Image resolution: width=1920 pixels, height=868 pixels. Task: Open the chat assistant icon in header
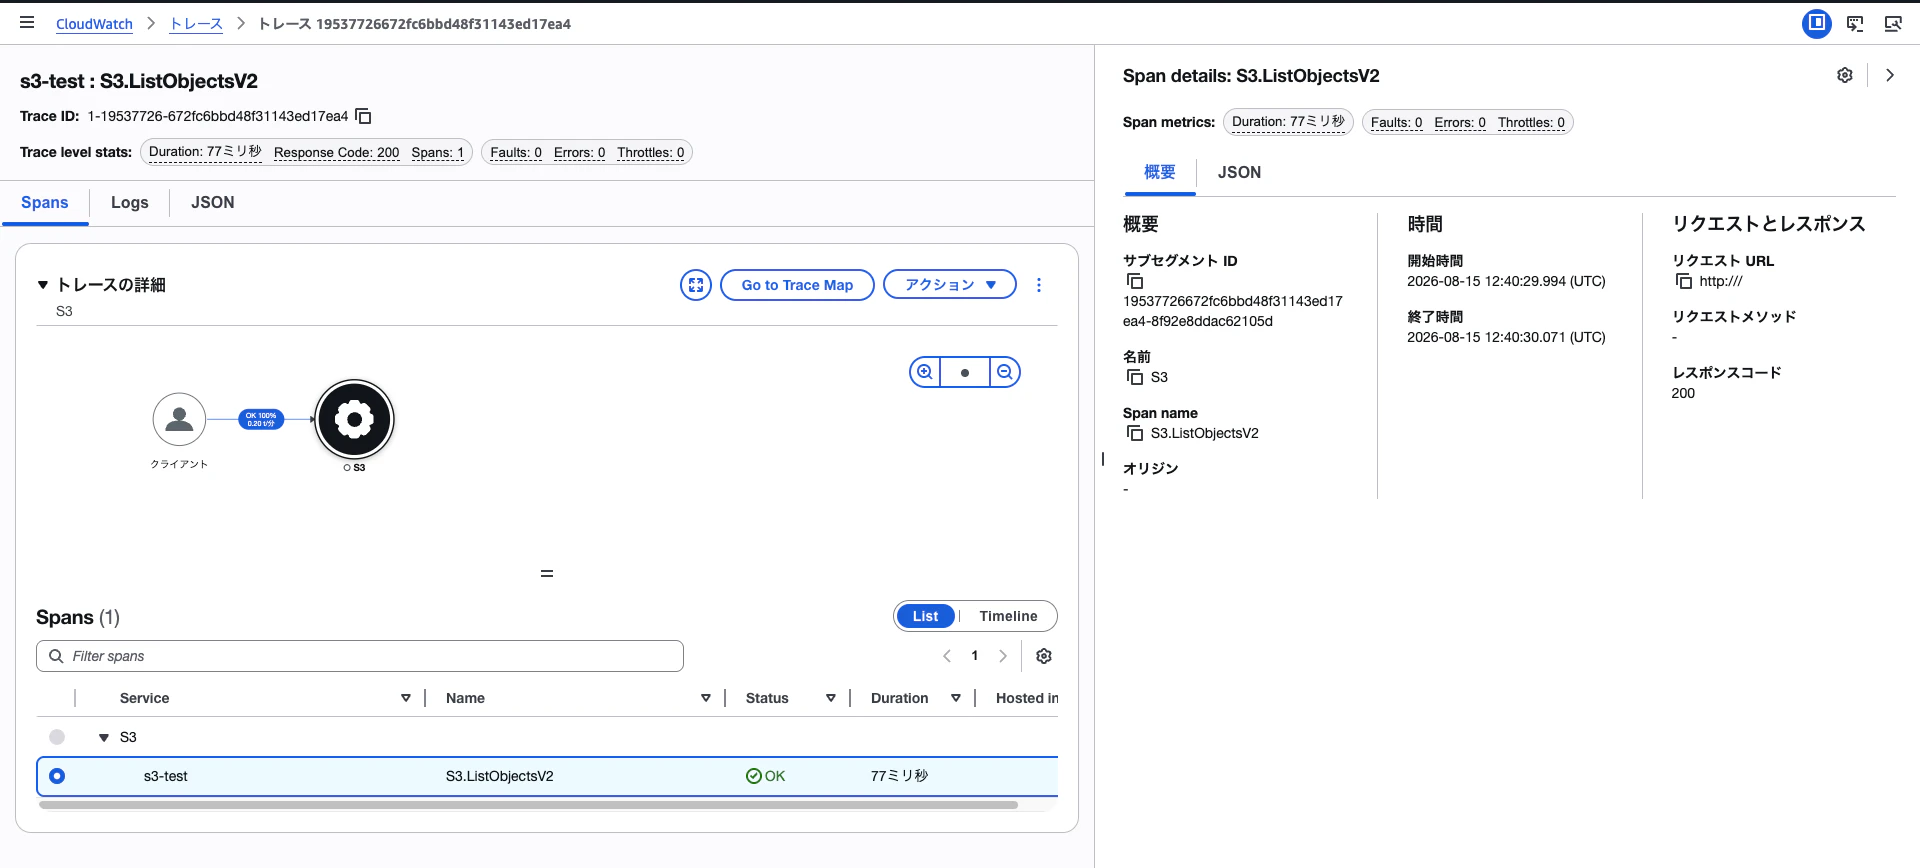pyautogui.click(x=1855, y=23)
